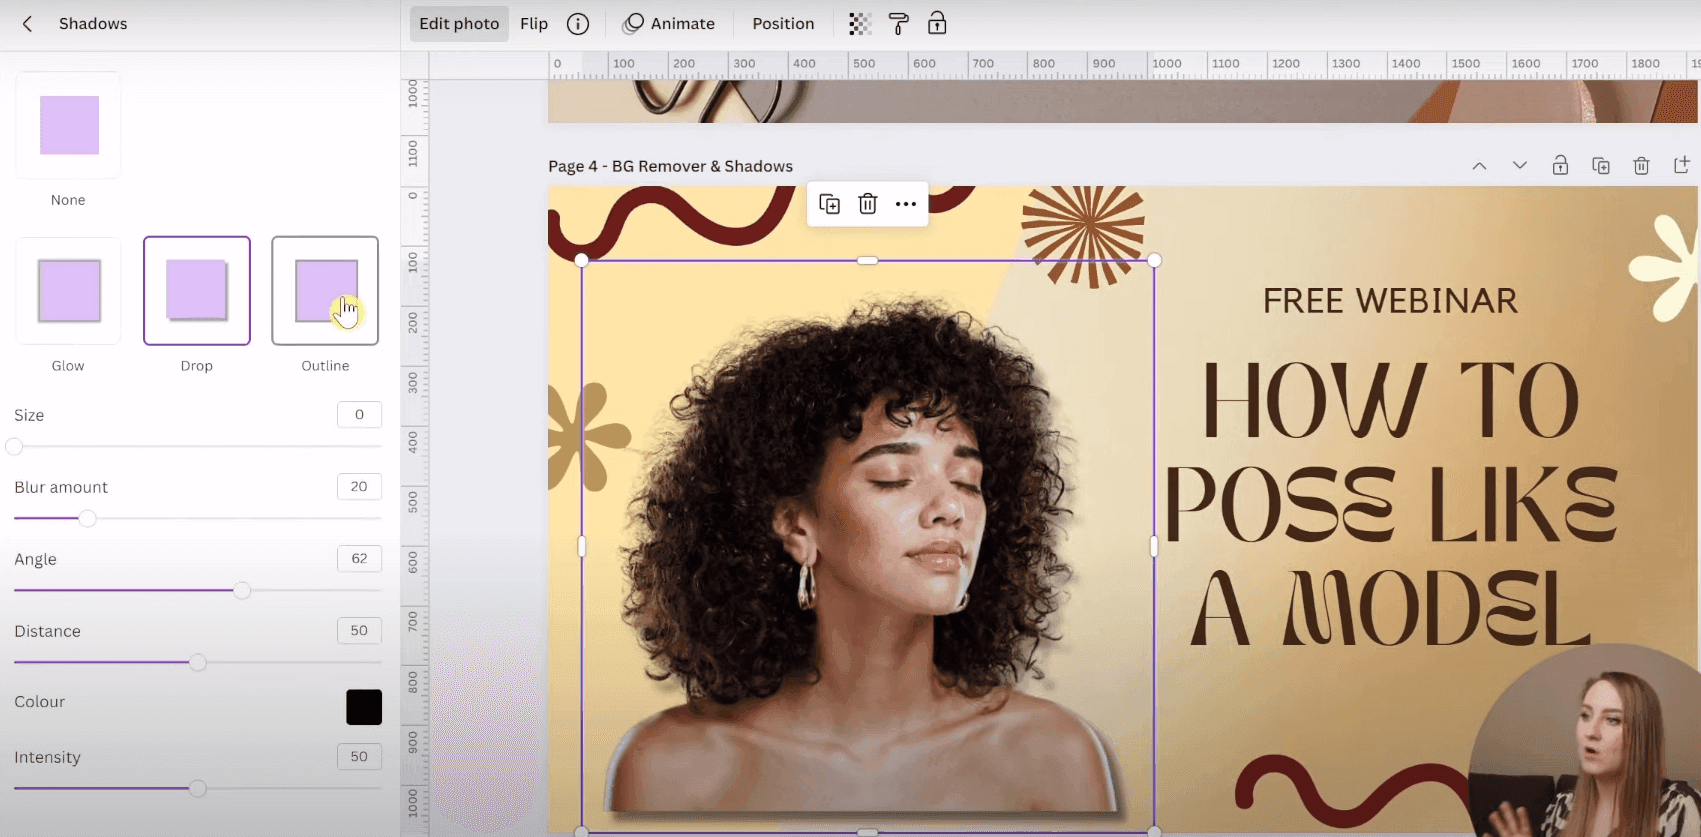Open the Edit photo panel
Viewport: 1701px width, 837px height.
click(459, 24)
